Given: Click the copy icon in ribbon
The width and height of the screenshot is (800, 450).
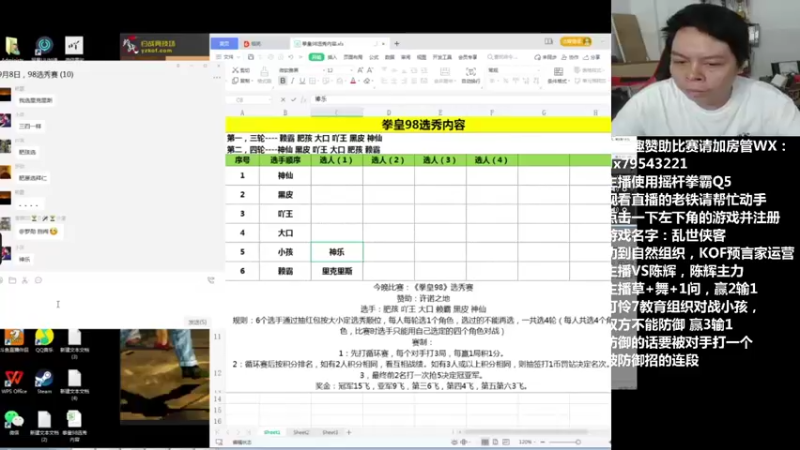Looking at the screenshot, I should (235, 81).
